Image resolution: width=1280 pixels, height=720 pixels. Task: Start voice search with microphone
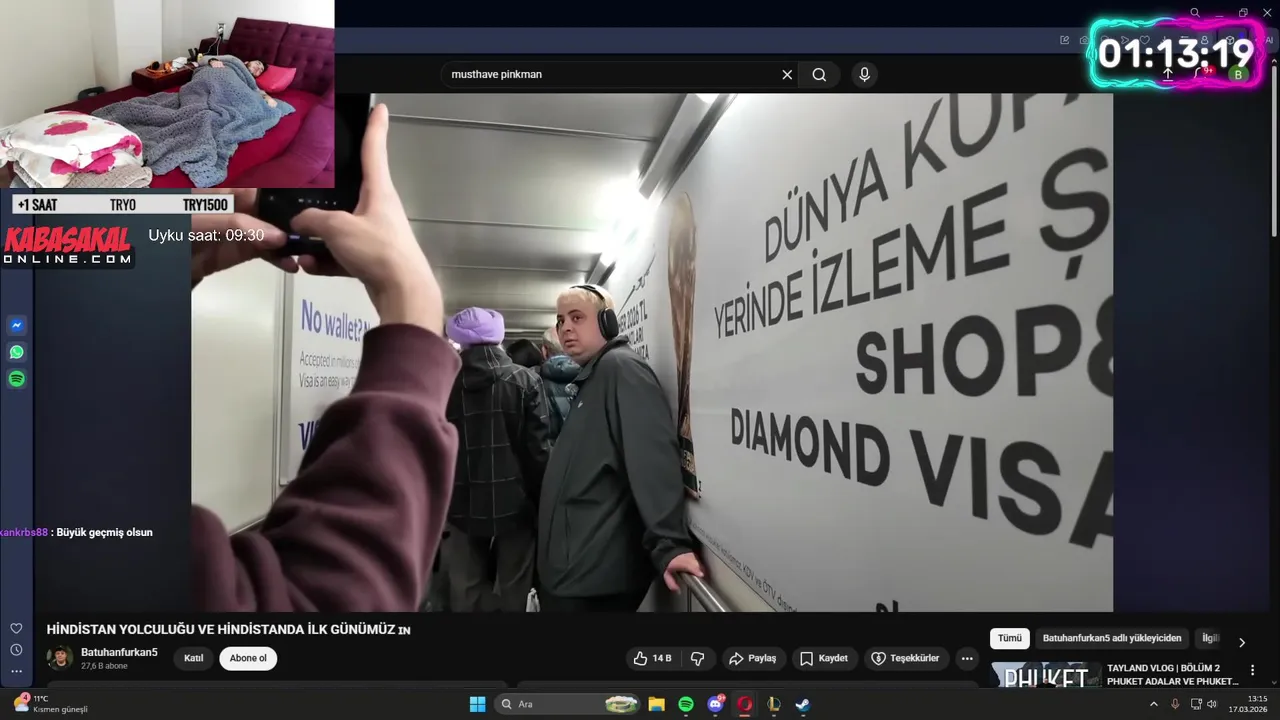point(865,75)
